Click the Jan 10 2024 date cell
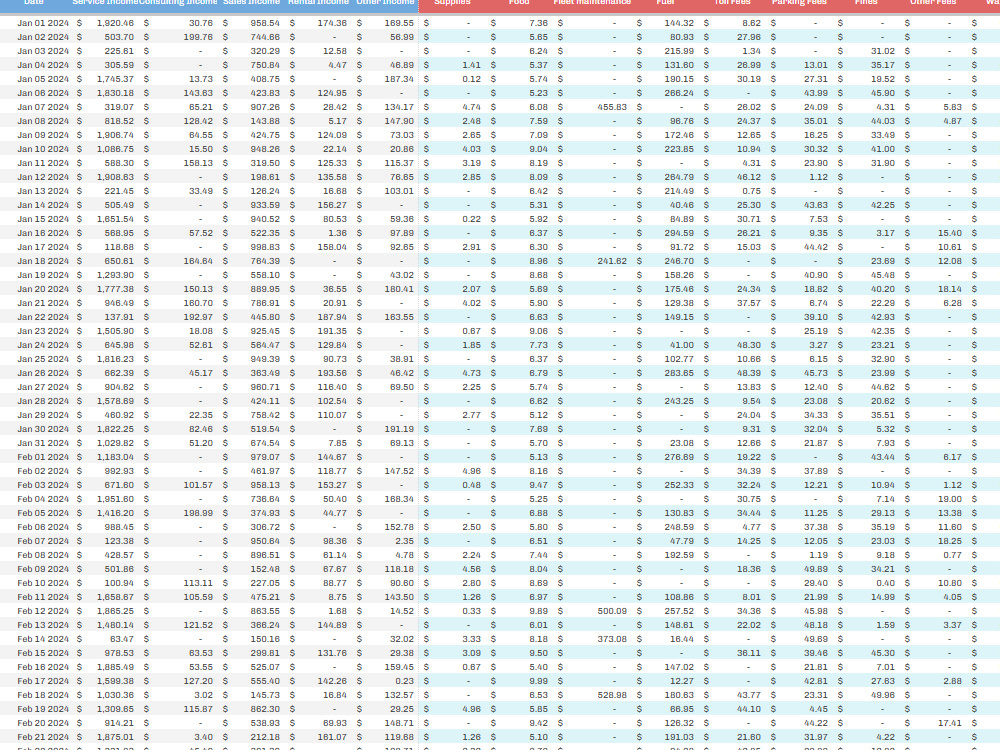 tap(43, 149)
